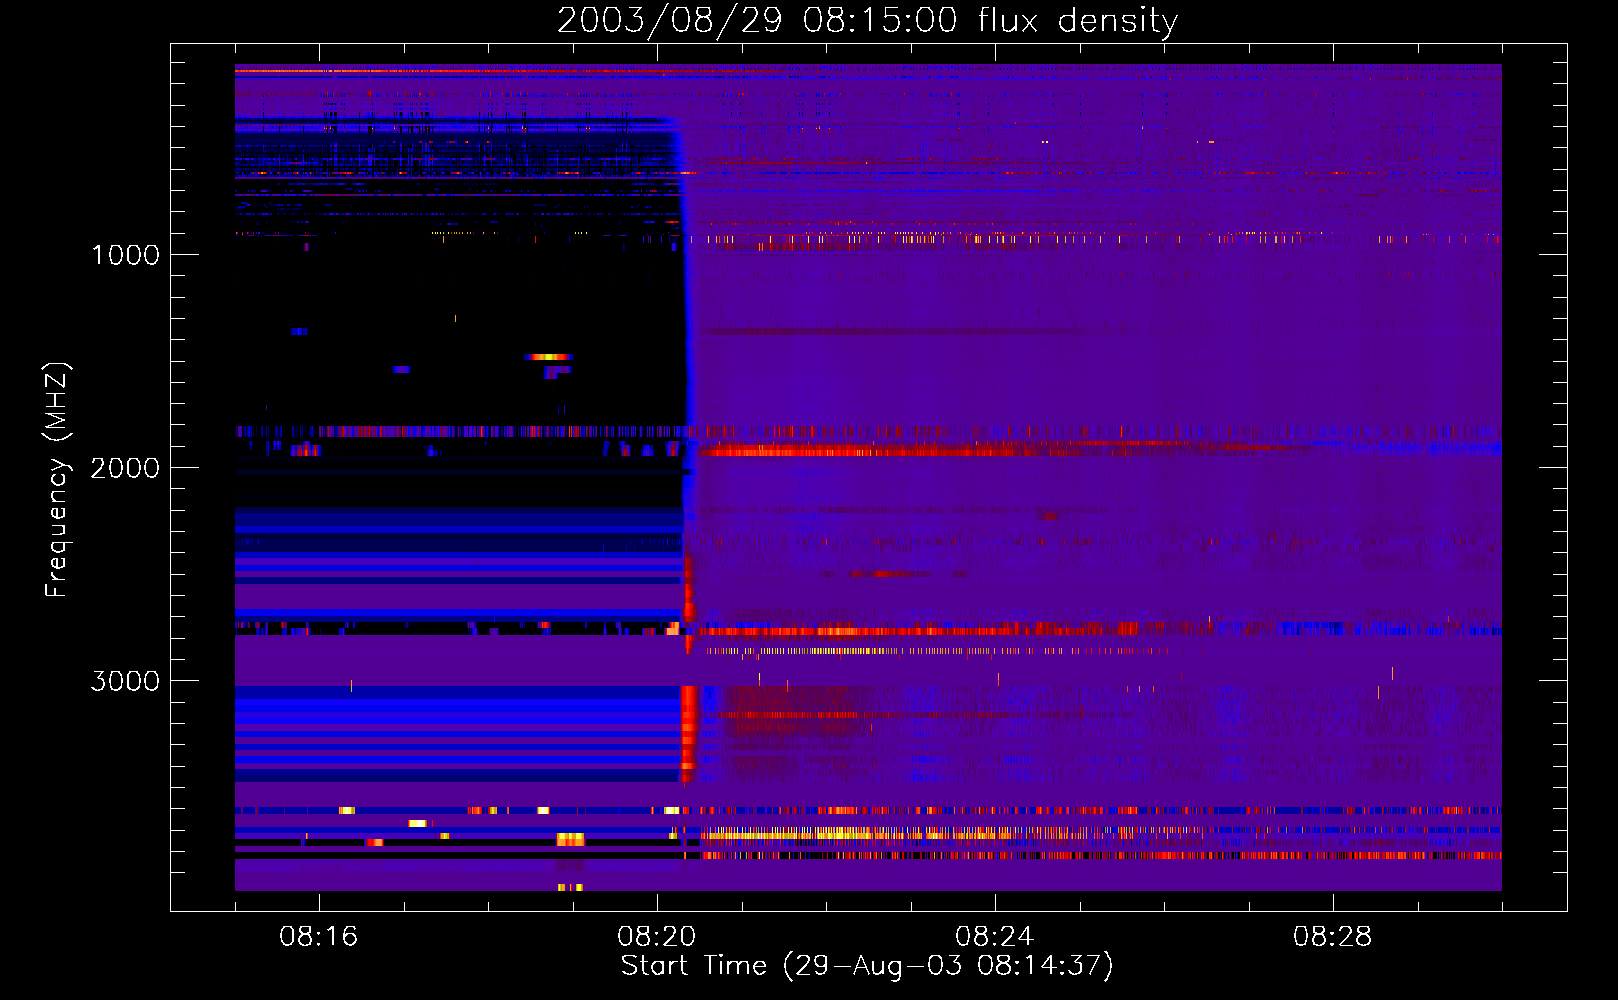
Task: Select the 2000 frequency tick label
Action: coord(125,468)
